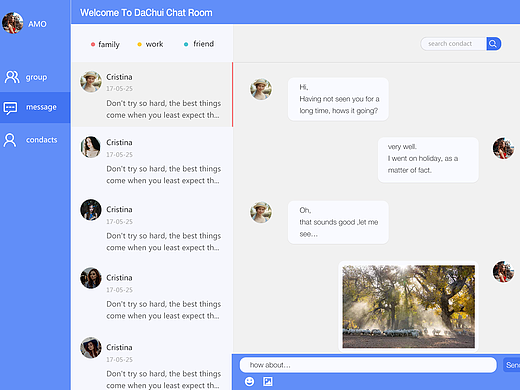
Task: Click the third Cristina avatar in the list
Action: [x=91, y=210]
